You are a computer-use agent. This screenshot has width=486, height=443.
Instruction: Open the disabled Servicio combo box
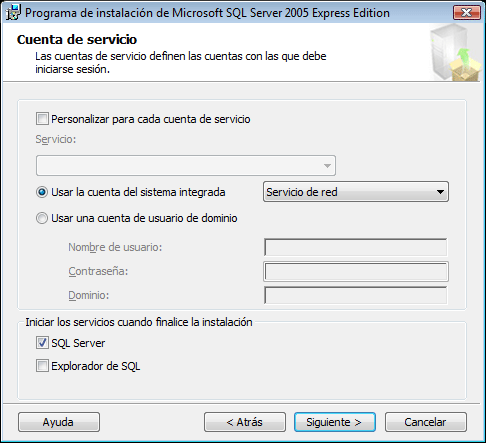tap(186, 165)
